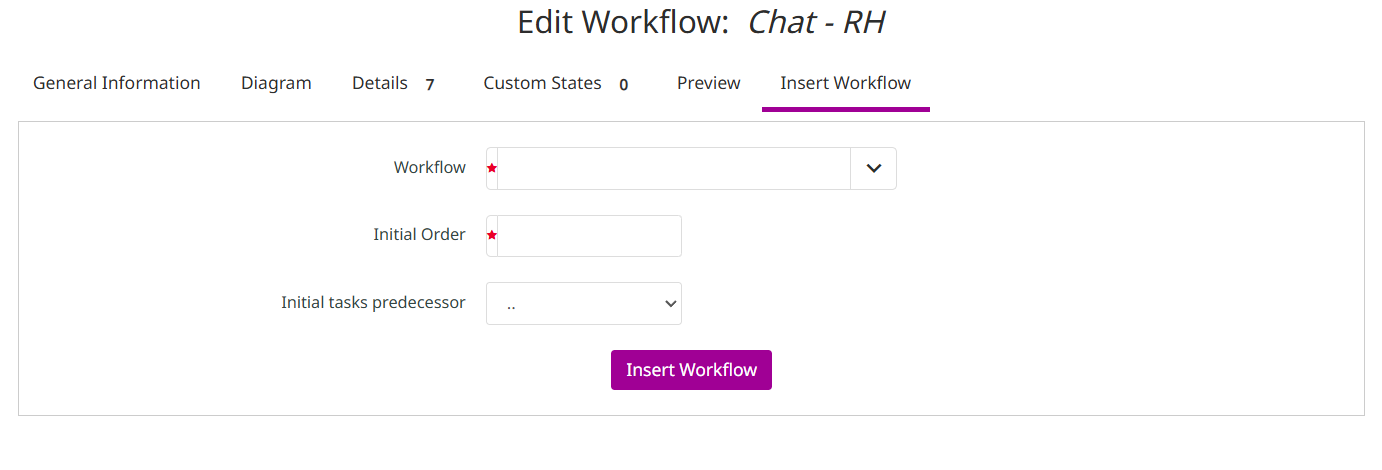This screenshot has width=1382, height=470.
Task: Open the Initial tasks predecessor dropdown
Action: click(584, 303)
